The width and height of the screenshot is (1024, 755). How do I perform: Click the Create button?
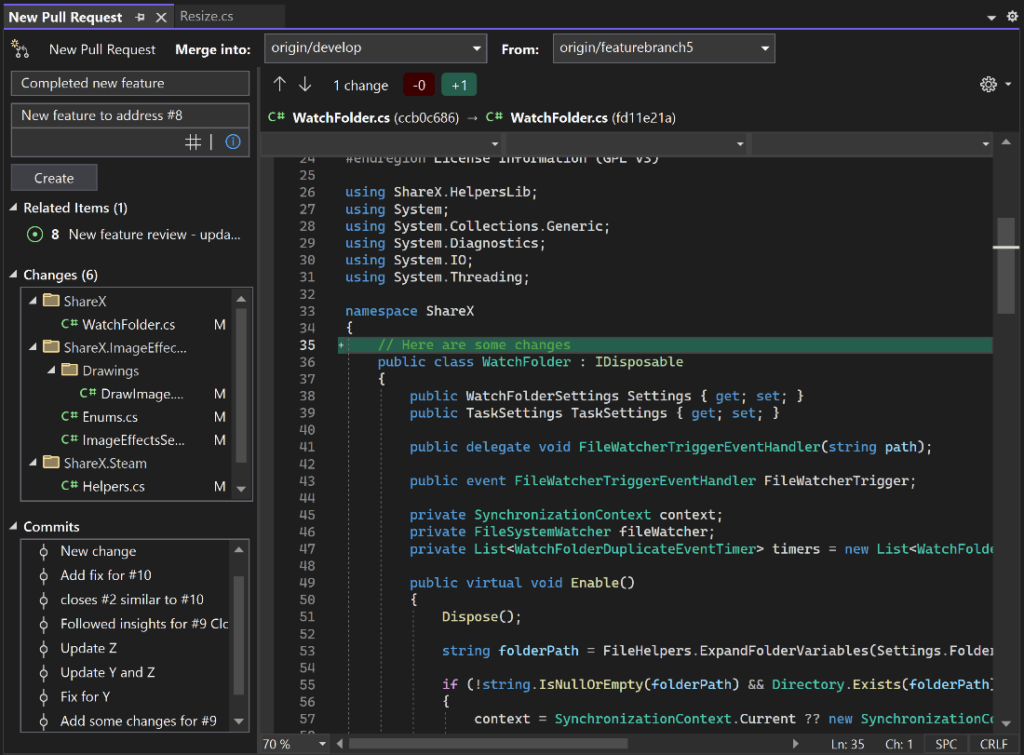[53, 177]
